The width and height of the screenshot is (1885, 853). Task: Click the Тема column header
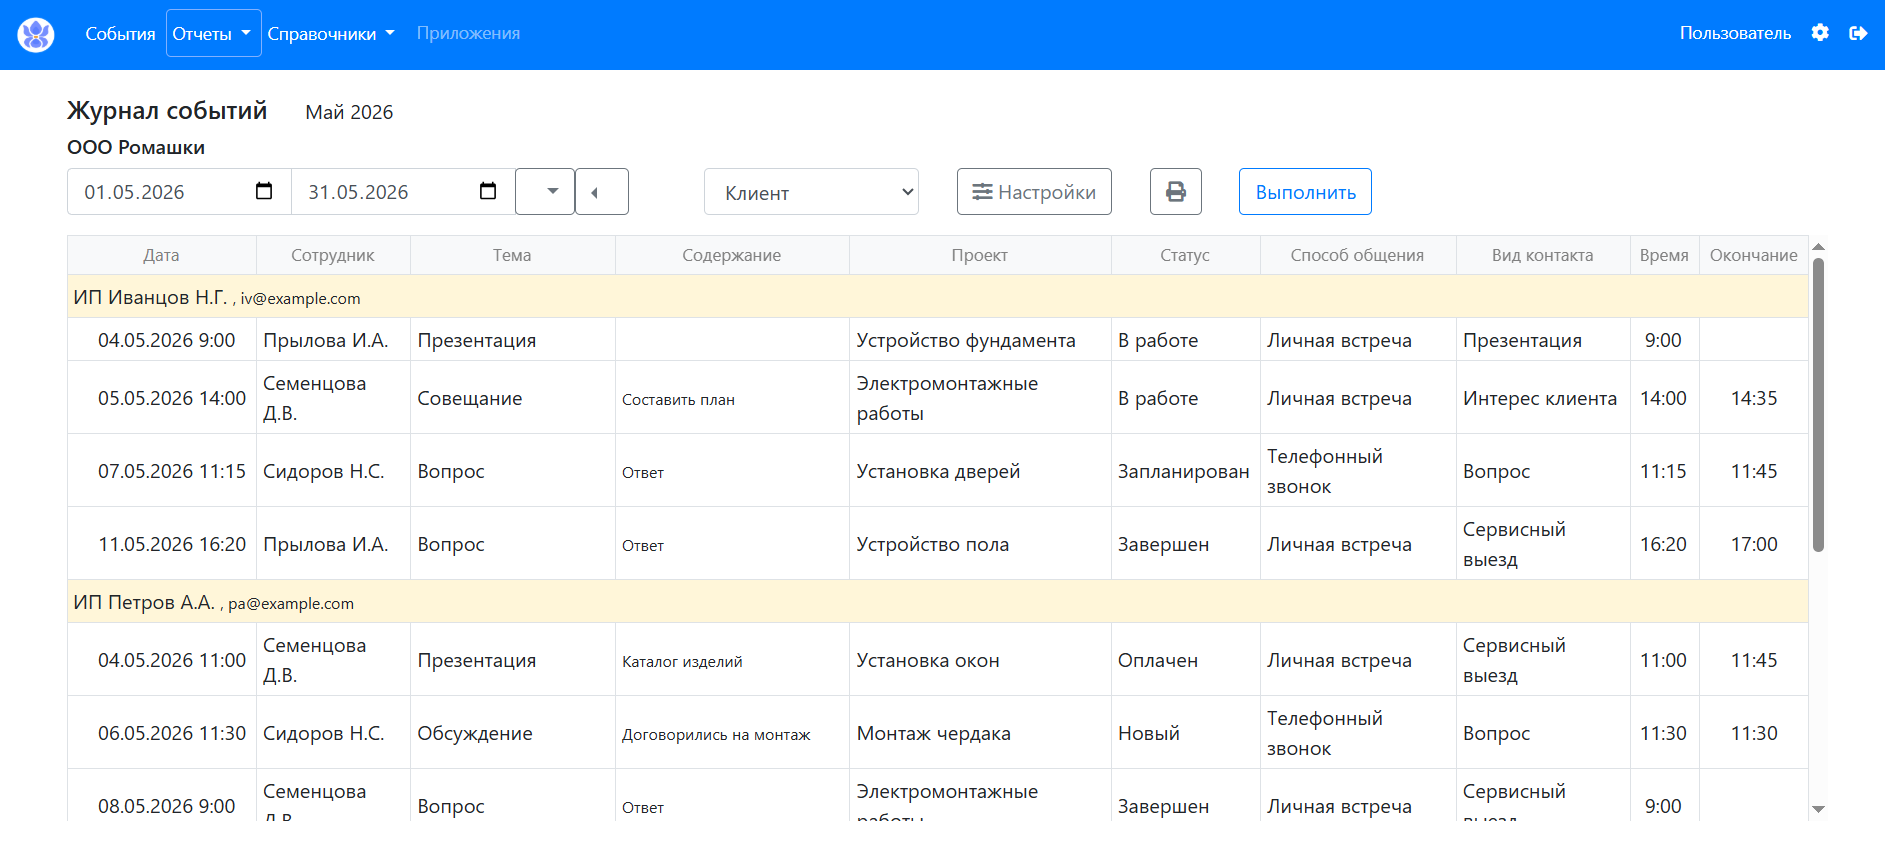coord(512,255)
